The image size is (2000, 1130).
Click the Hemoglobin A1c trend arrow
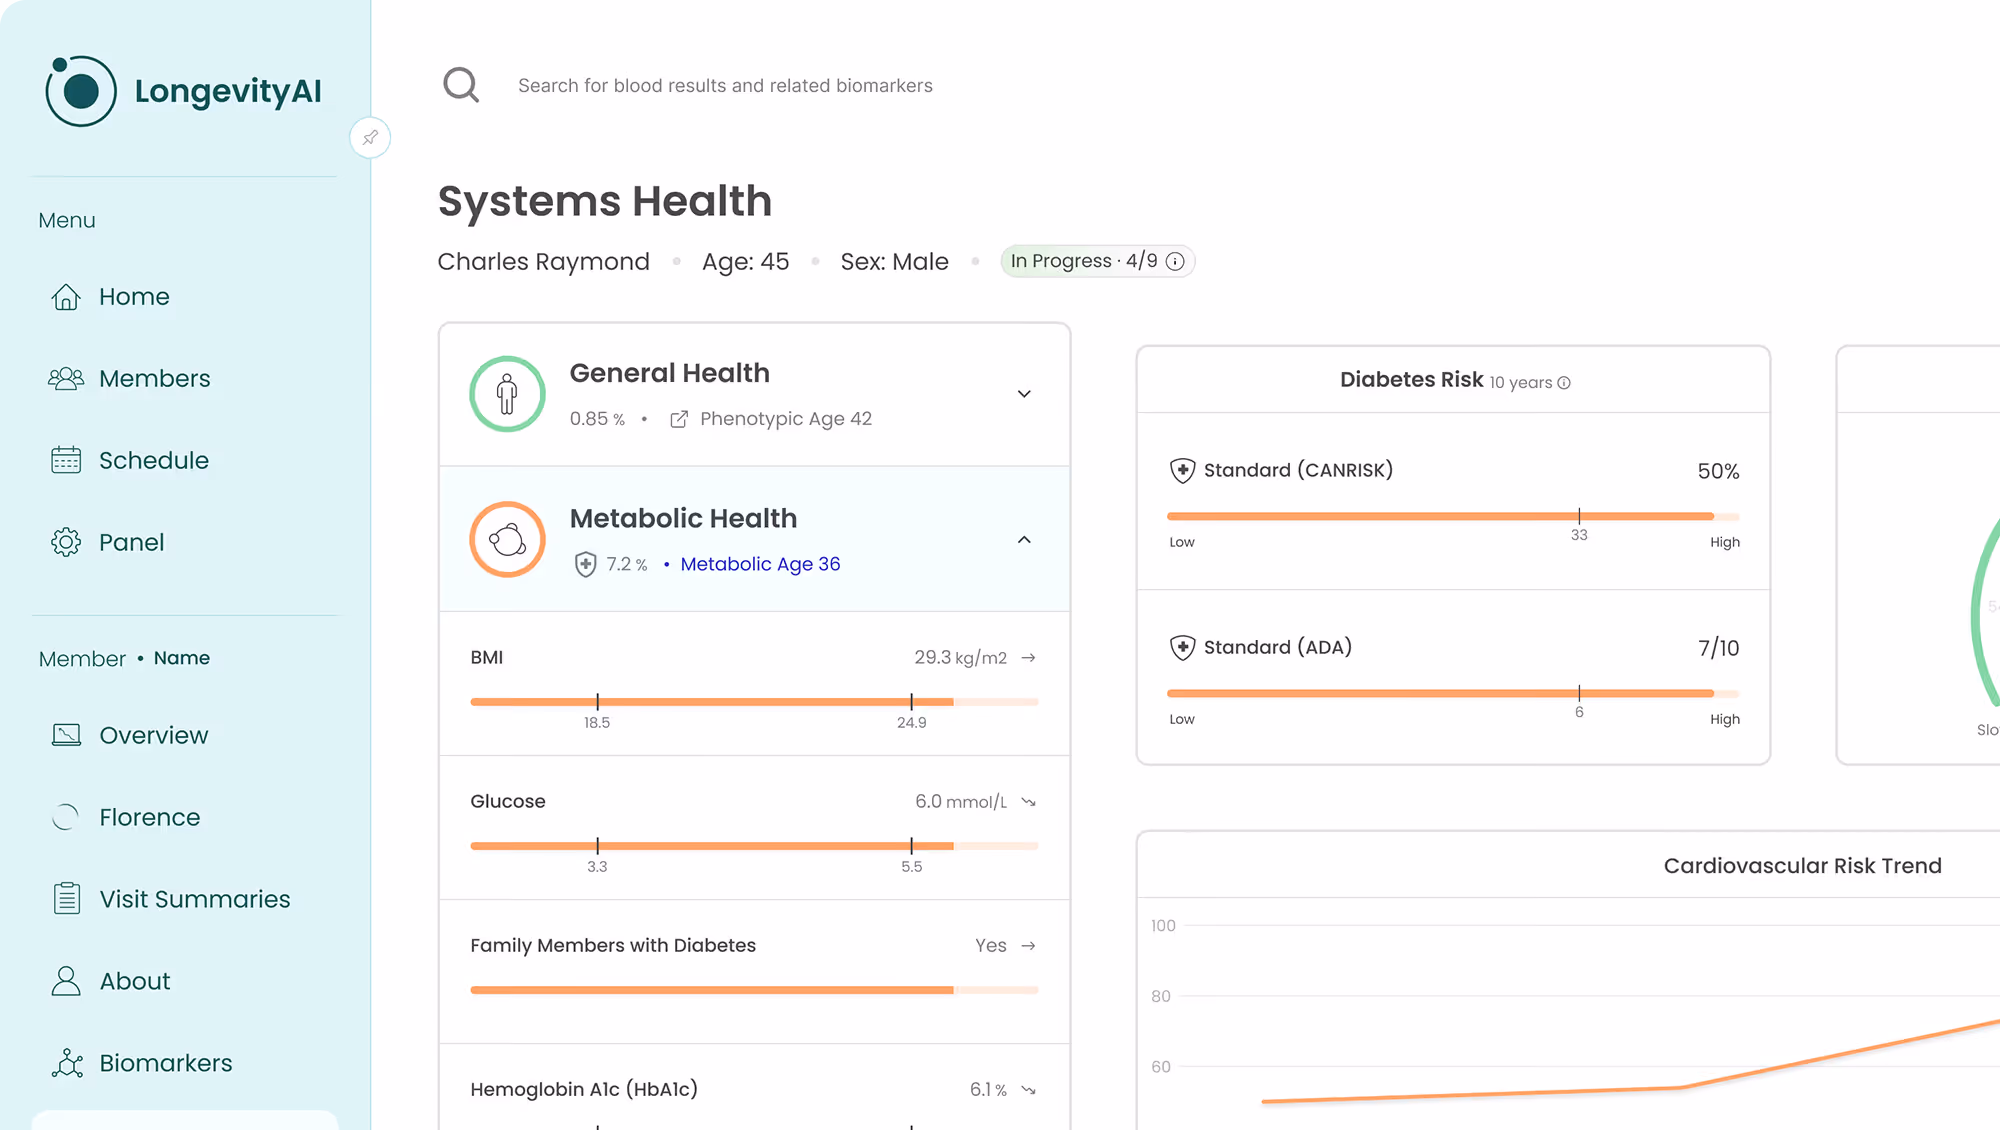coord(1028,1090)
